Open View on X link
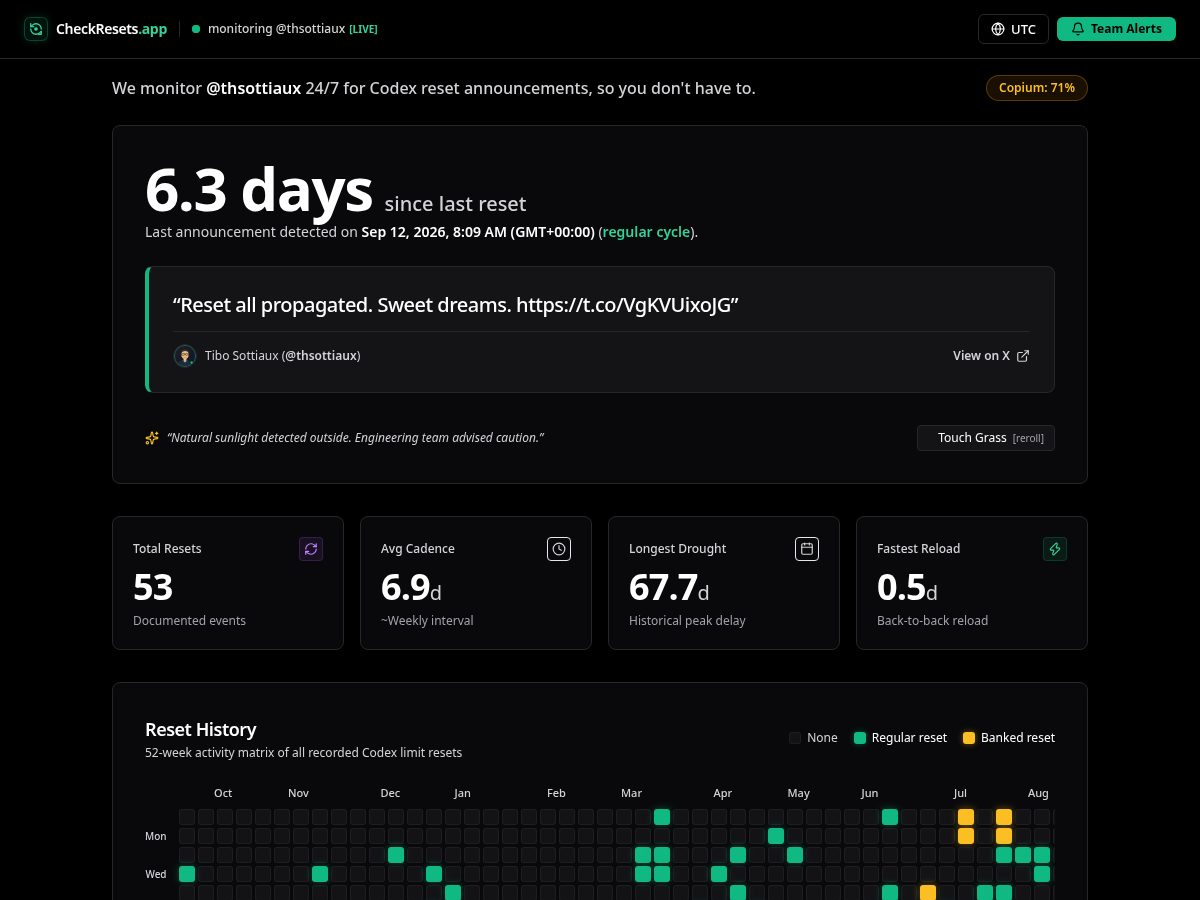 pyautogui.click(x=990, y=355)
